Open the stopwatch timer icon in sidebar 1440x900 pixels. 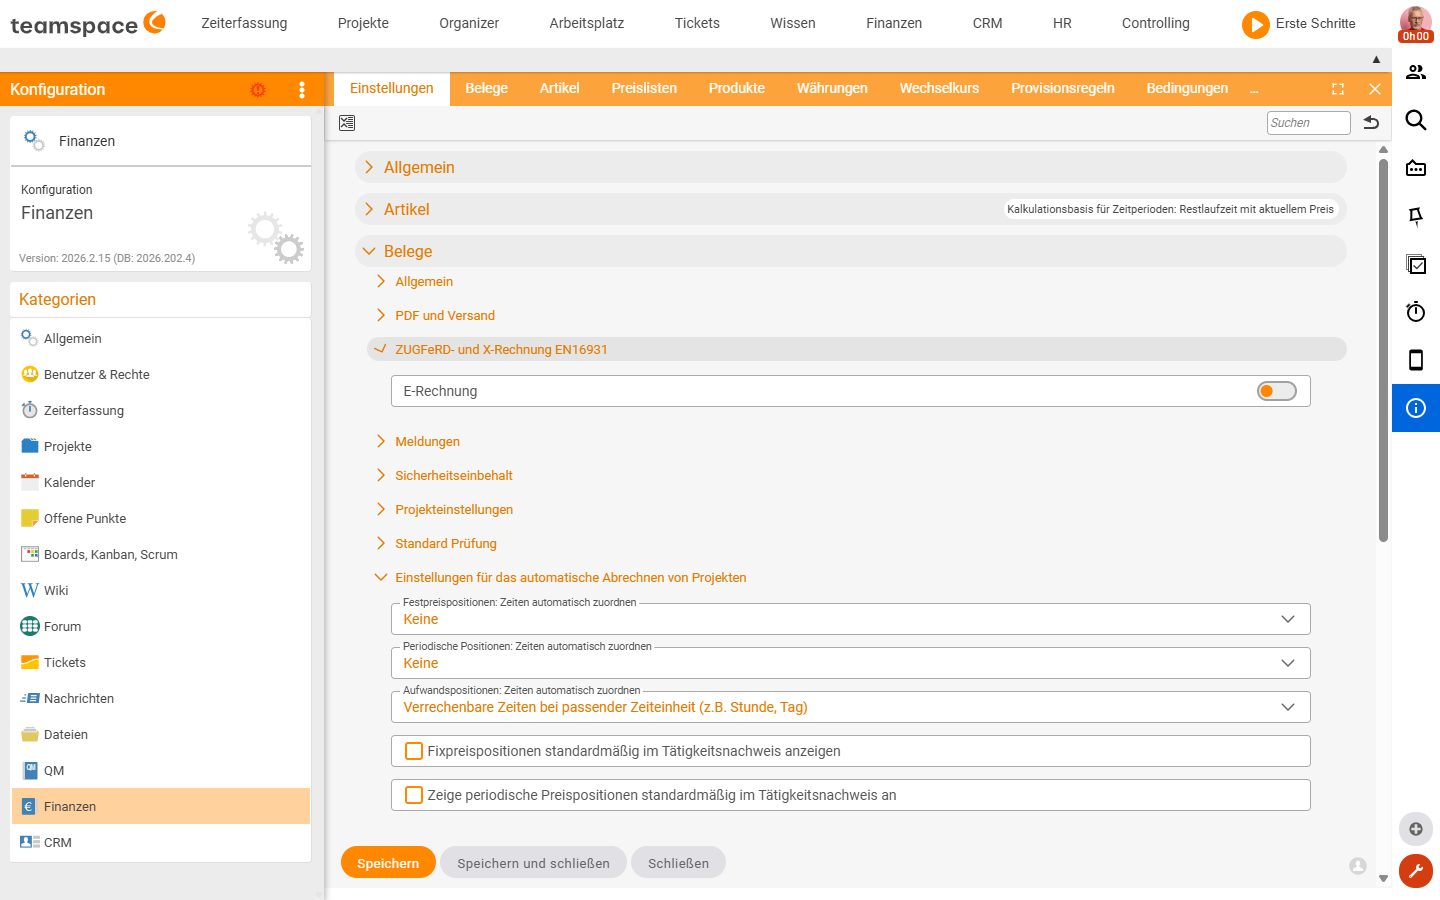[1415, 312]
